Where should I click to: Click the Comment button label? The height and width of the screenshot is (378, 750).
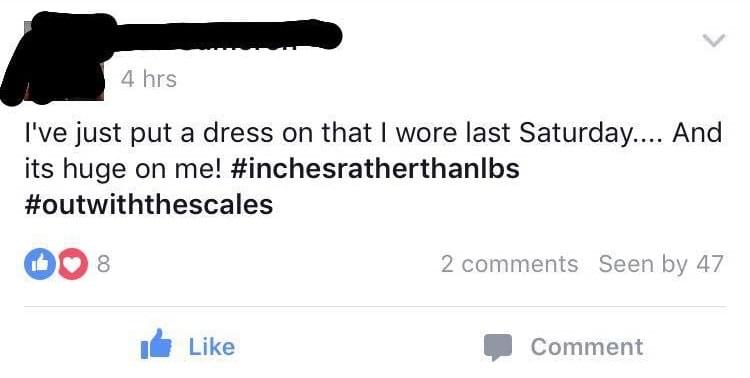click(x=587, y=347)
